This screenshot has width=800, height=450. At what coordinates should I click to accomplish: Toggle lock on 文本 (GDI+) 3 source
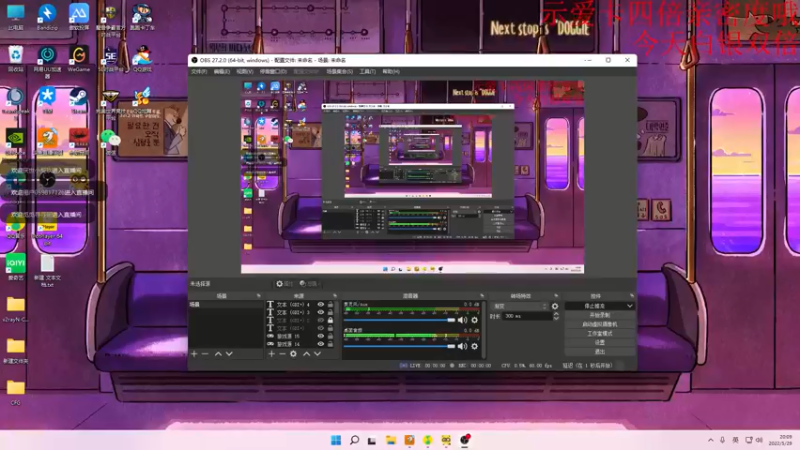point(331,312)
